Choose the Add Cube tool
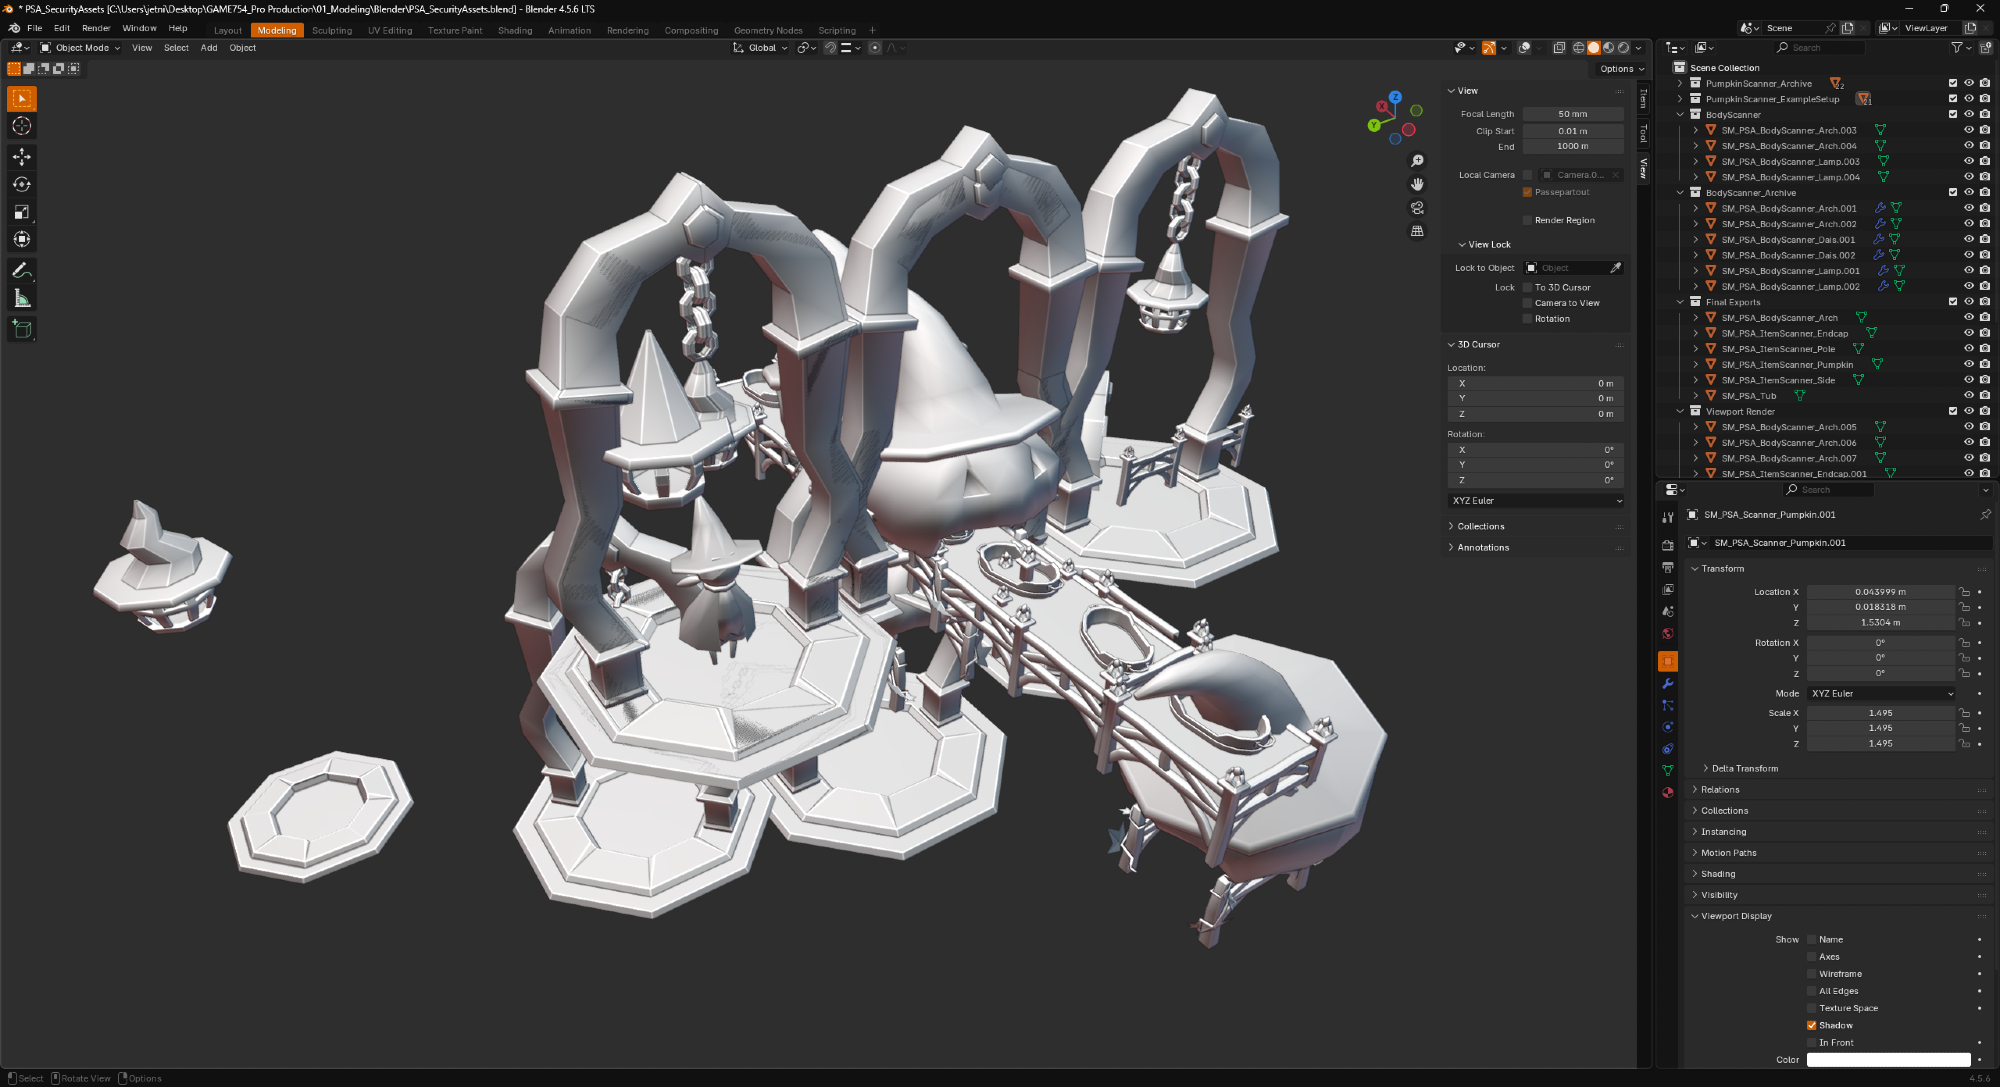Screen dimensions: 2000x1087 pyautogui.click(x=22, y=328)
